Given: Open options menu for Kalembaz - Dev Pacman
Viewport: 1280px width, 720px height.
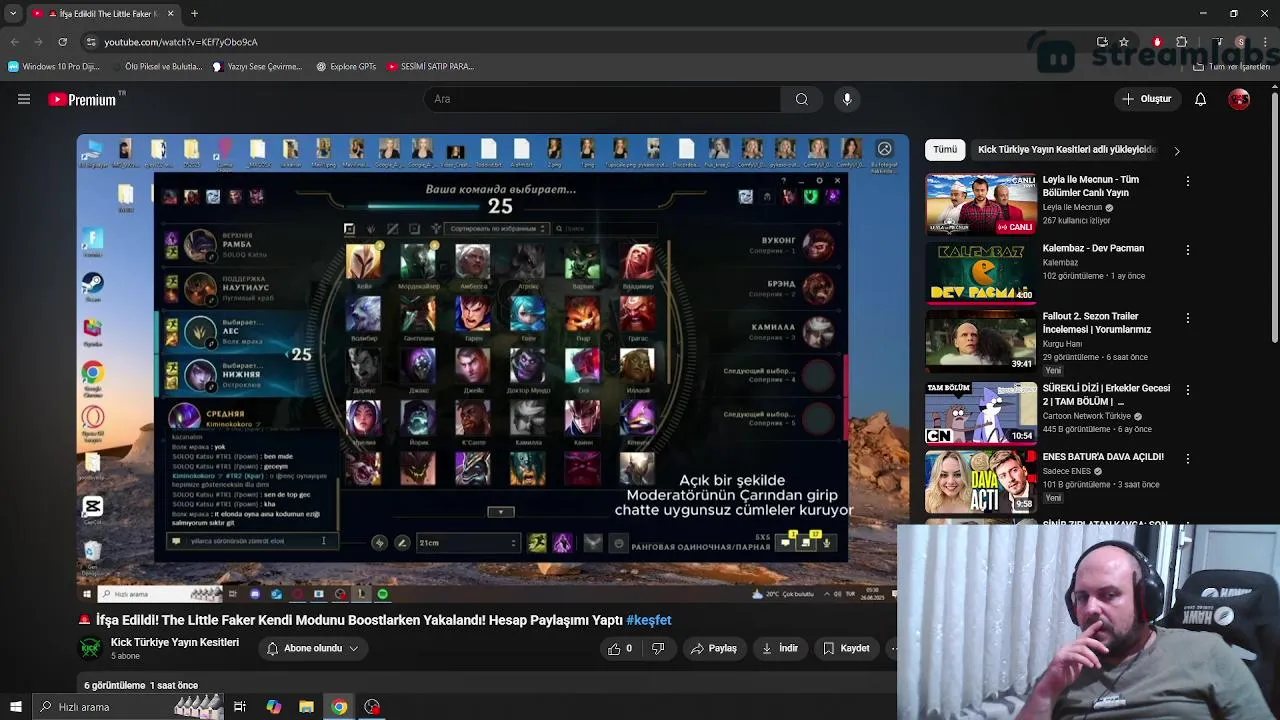Looking at the screenshot, I should (x=1187, y=250).
